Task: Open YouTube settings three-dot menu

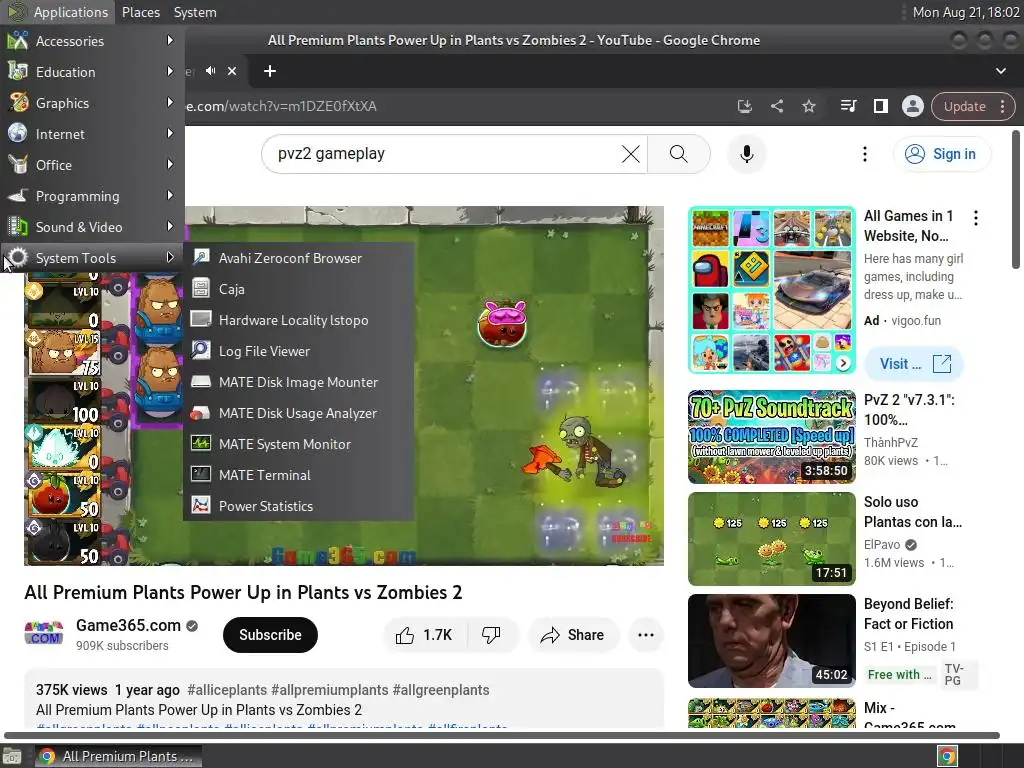Action: pyautogui.click(x=865, y=154)
